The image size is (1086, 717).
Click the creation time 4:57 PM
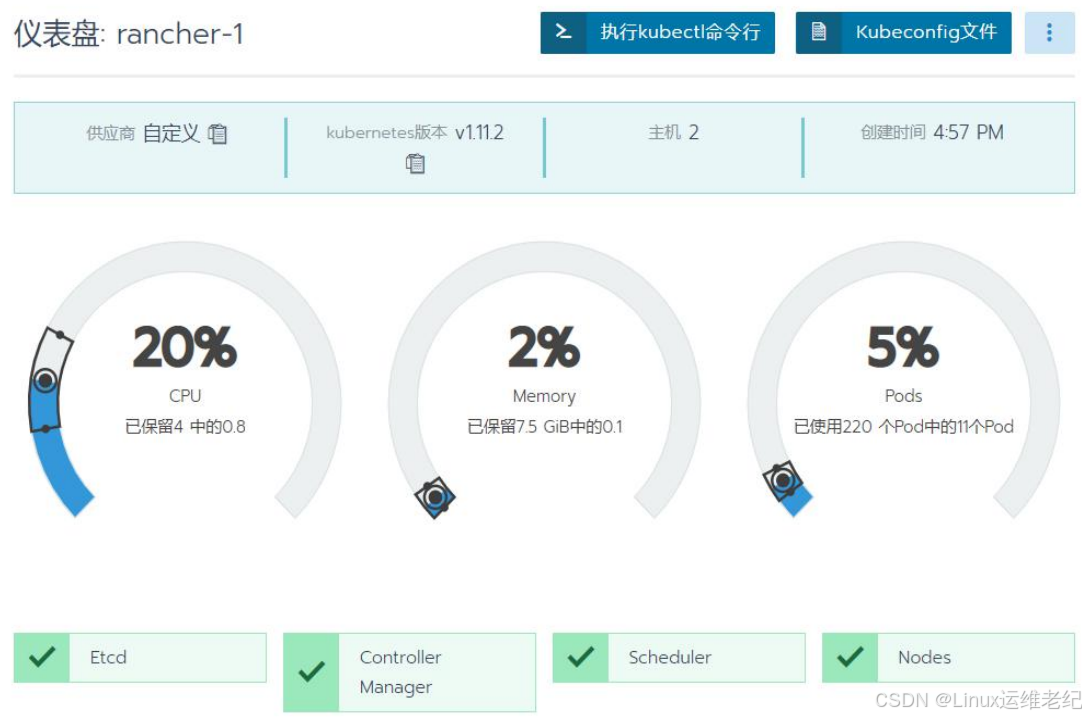[x=932, y=132]
